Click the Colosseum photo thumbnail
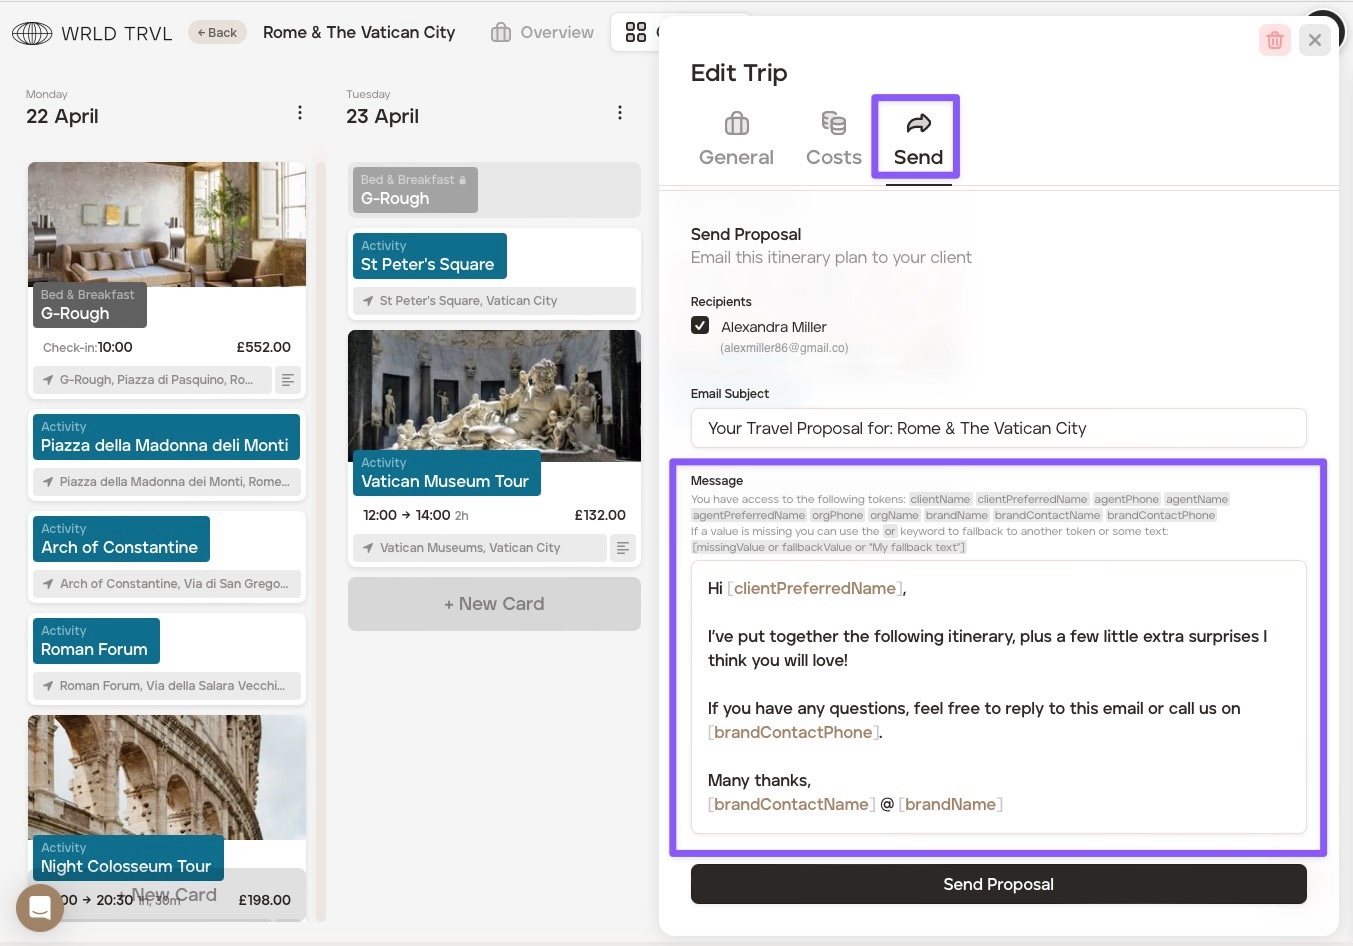 [x=167, y=775]
